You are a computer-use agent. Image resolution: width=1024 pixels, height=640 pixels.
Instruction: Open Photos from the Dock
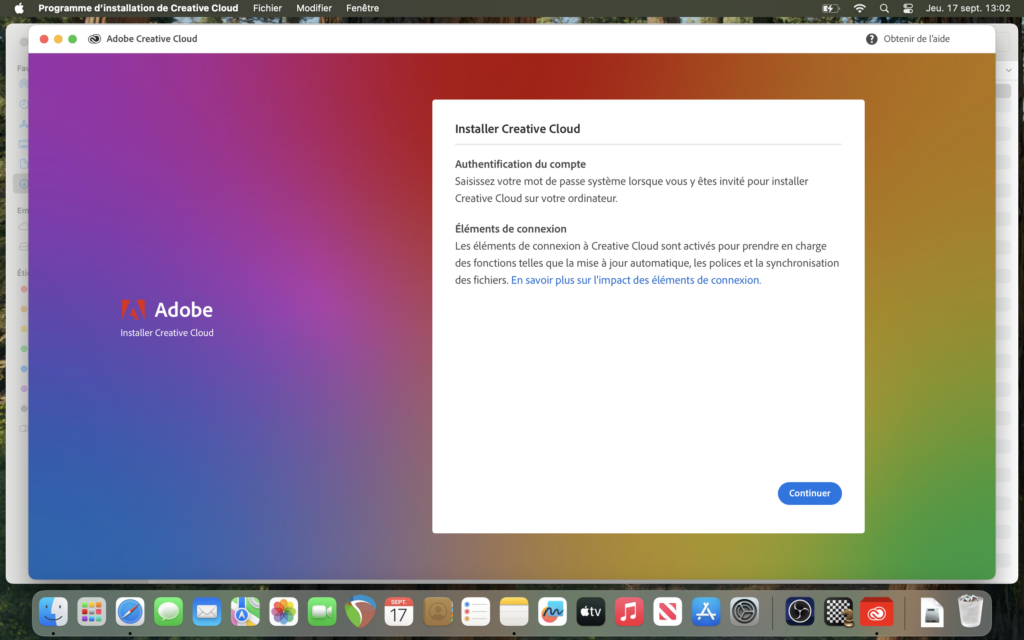283,612
